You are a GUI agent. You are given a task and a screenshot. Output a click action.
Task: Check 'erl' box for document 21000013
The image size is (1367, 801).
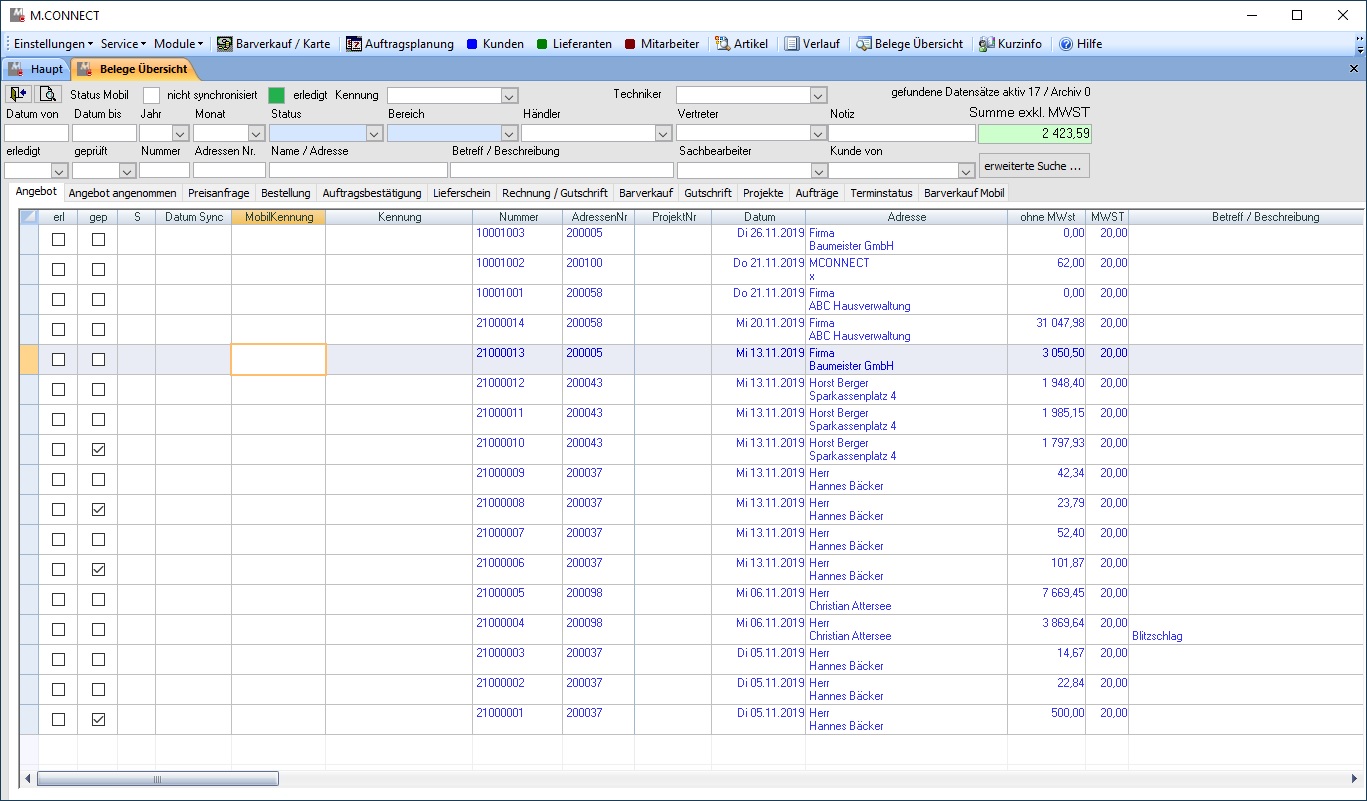click(x=59, y=359)
